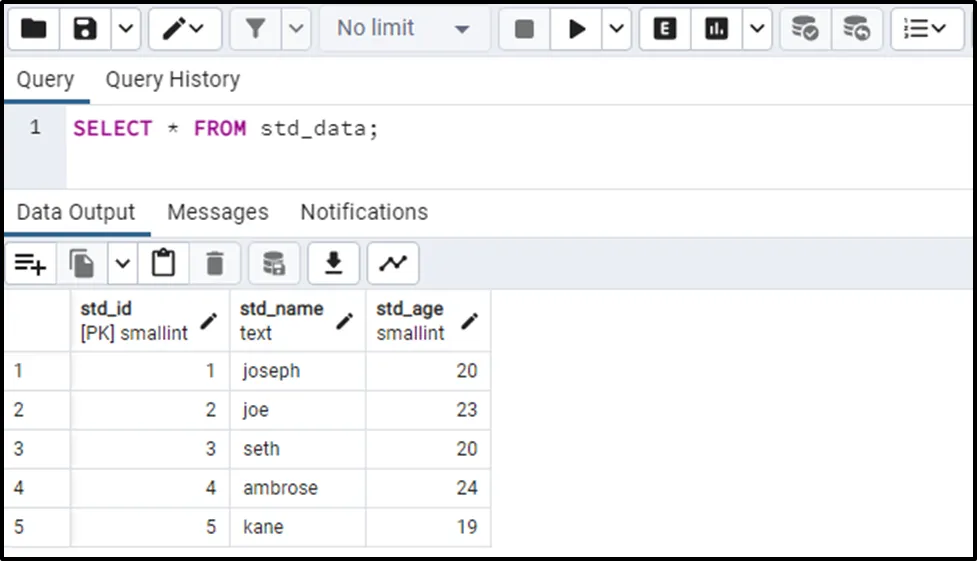Click the Paste clipboard icon
The width and height of the screenshot is (977, 561).
163,264
